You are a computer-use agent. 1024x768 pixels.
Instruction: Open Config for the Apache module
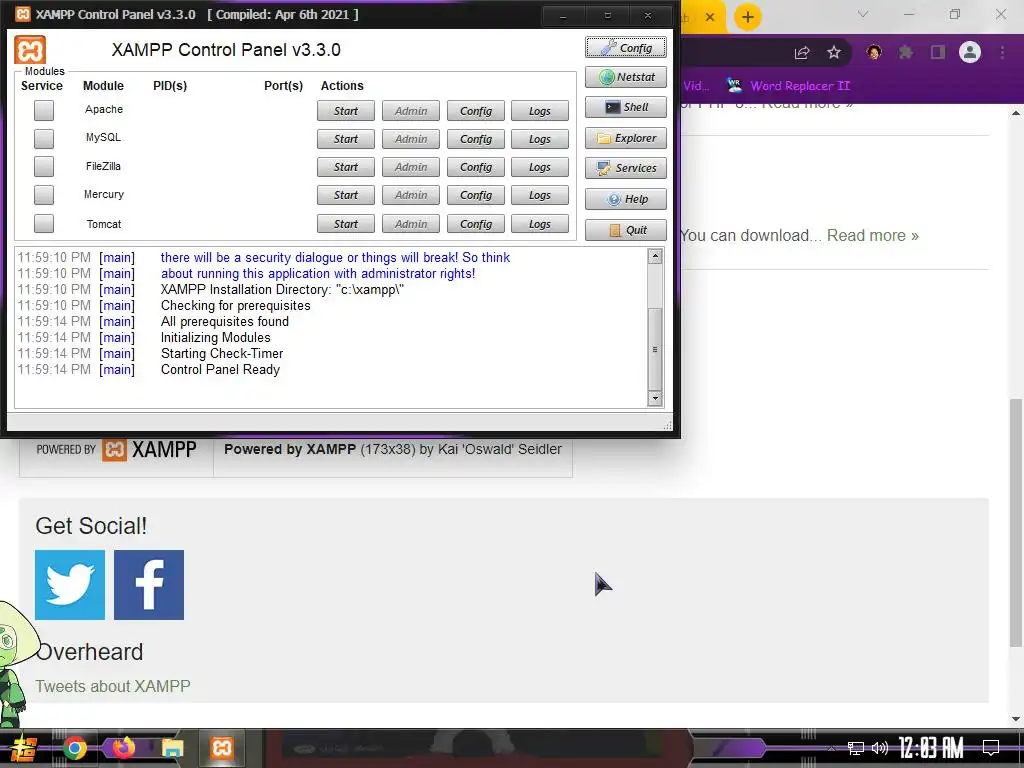[x=475, y=111]
